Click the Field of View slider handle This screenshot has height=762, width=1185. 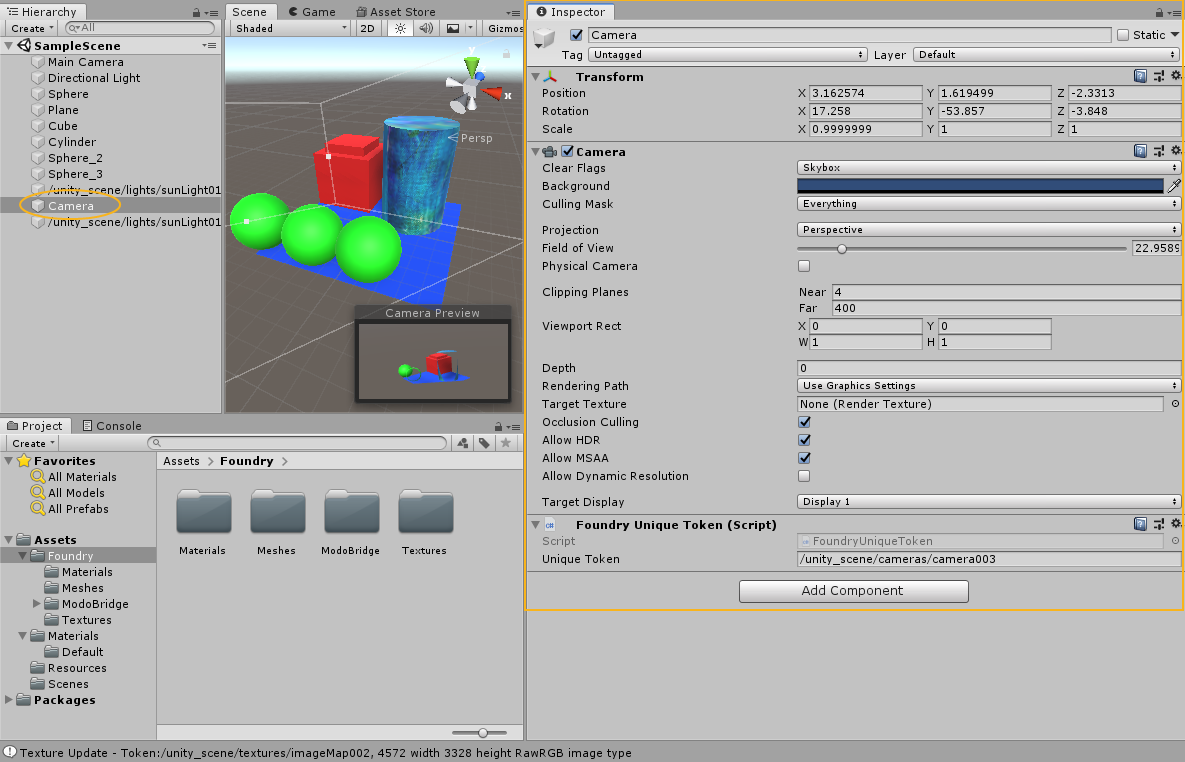(841, 248)
